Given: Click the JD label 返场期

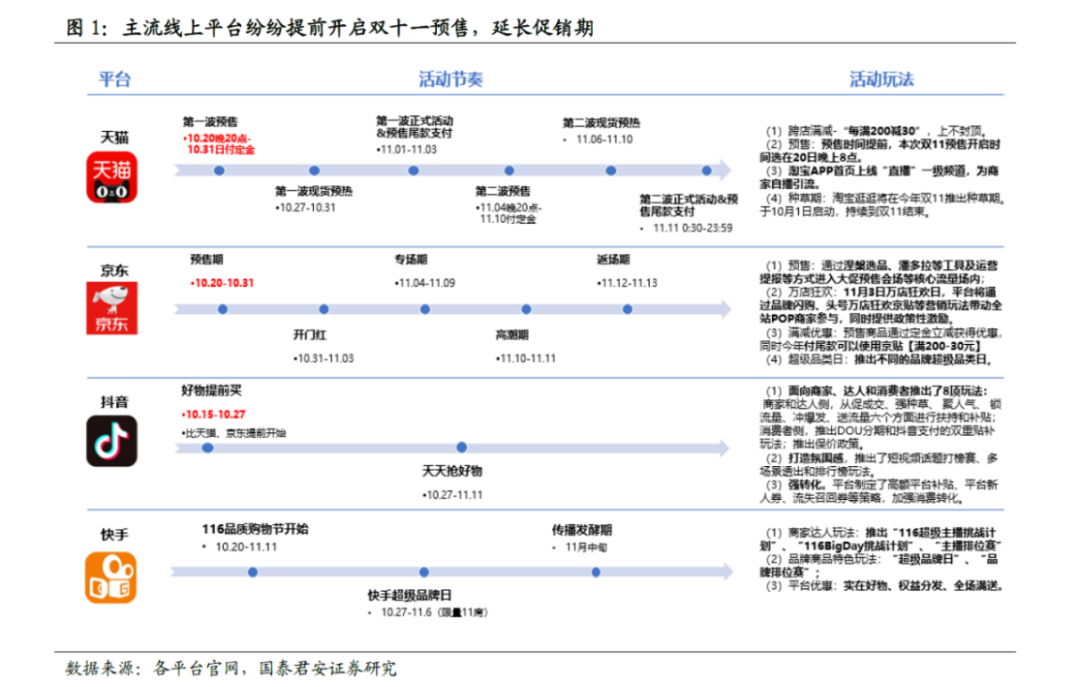Looking at the screenshot, I should (613, 260).
